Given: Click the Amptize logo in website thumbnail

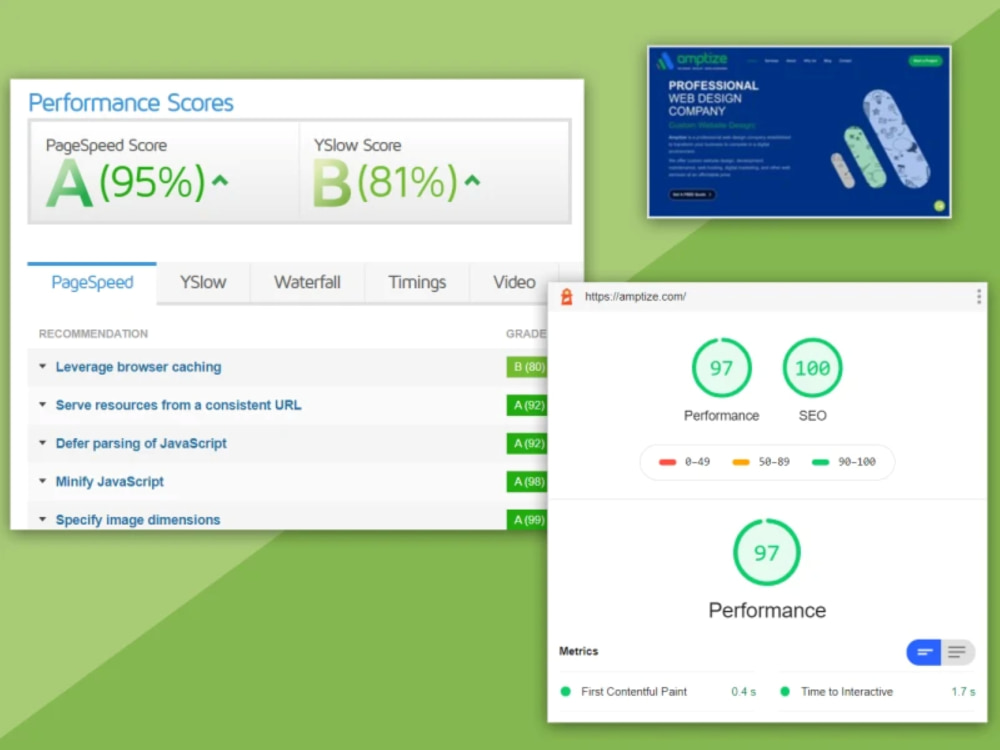Looking at the screenshot, I should [x=693, y=61].
